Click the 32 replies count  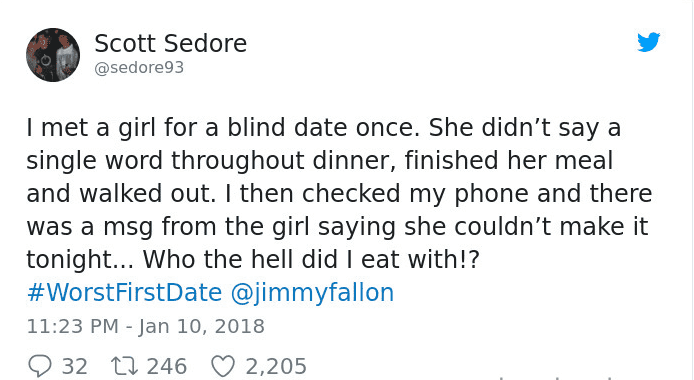coord(74,367)
